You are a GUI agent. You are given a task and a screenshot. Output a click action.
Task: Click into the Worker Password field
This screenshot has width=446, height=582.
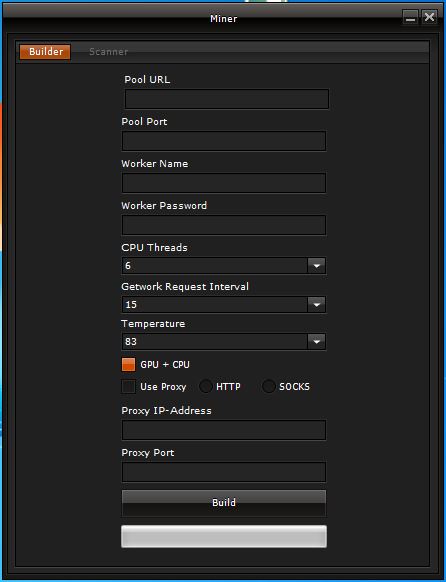pyautogui.click(x=224, y=225)
